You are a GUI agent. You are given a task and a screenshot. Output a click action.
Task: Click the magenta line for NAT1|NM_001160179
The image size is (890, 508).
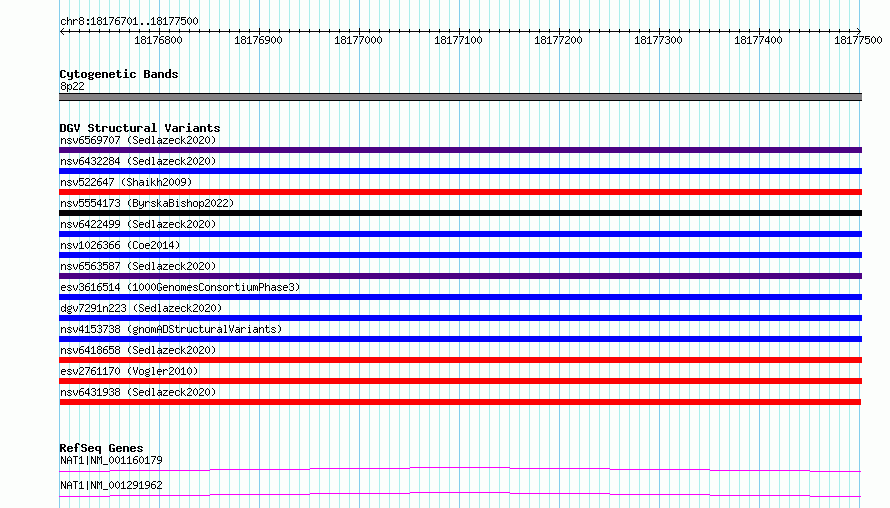click(460, 469)
